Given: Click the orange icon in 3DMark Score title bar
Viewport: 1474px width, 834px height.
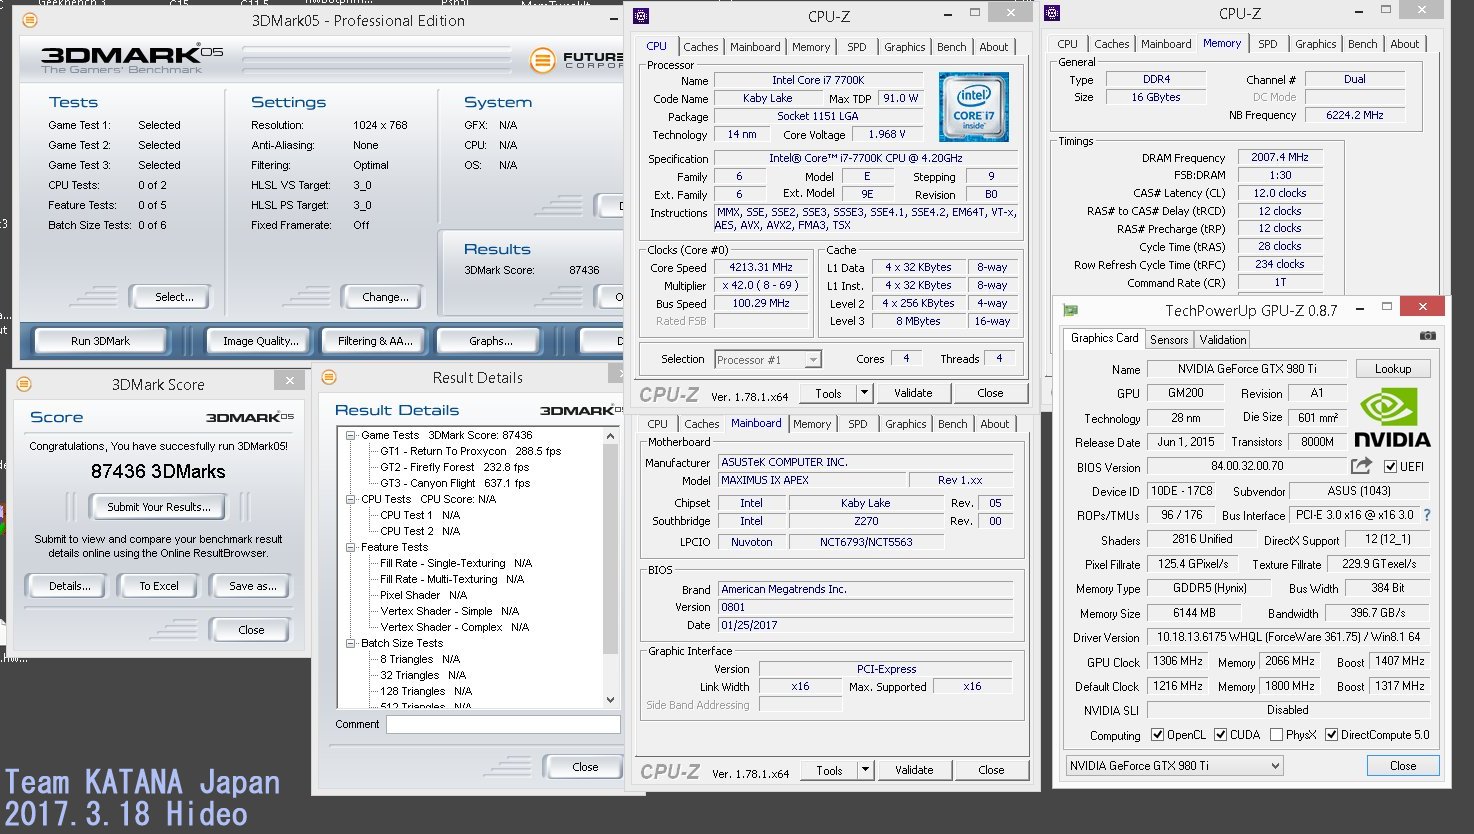Looking at the screenshot, I should click(x=24, y=384).
